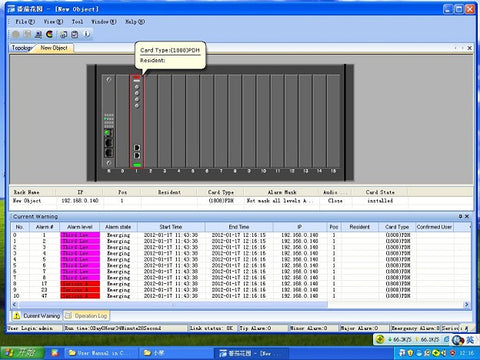Open the Tool menu
Screen dimensions: 480x360
click(77, 22)
